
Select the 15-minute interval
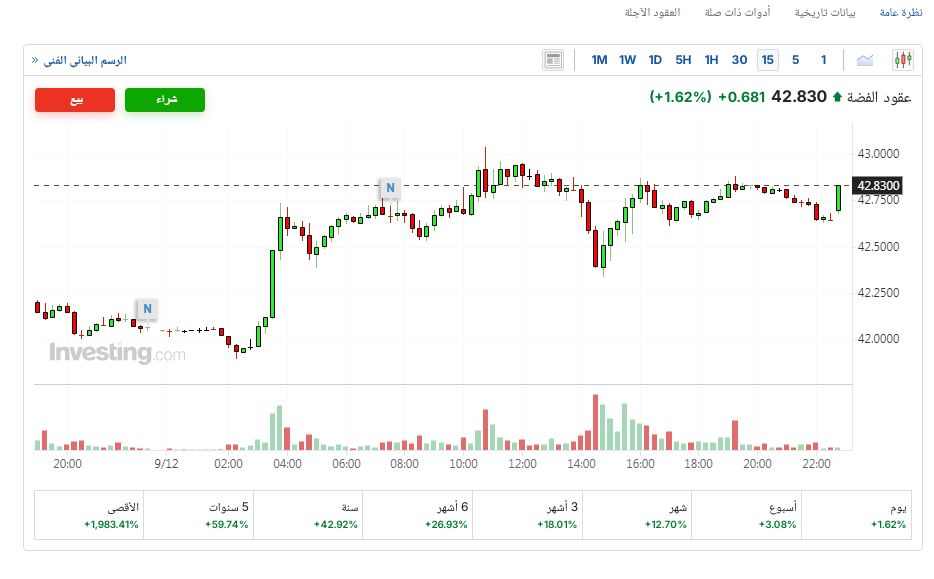pyautogui.click(x=767, y=60)
